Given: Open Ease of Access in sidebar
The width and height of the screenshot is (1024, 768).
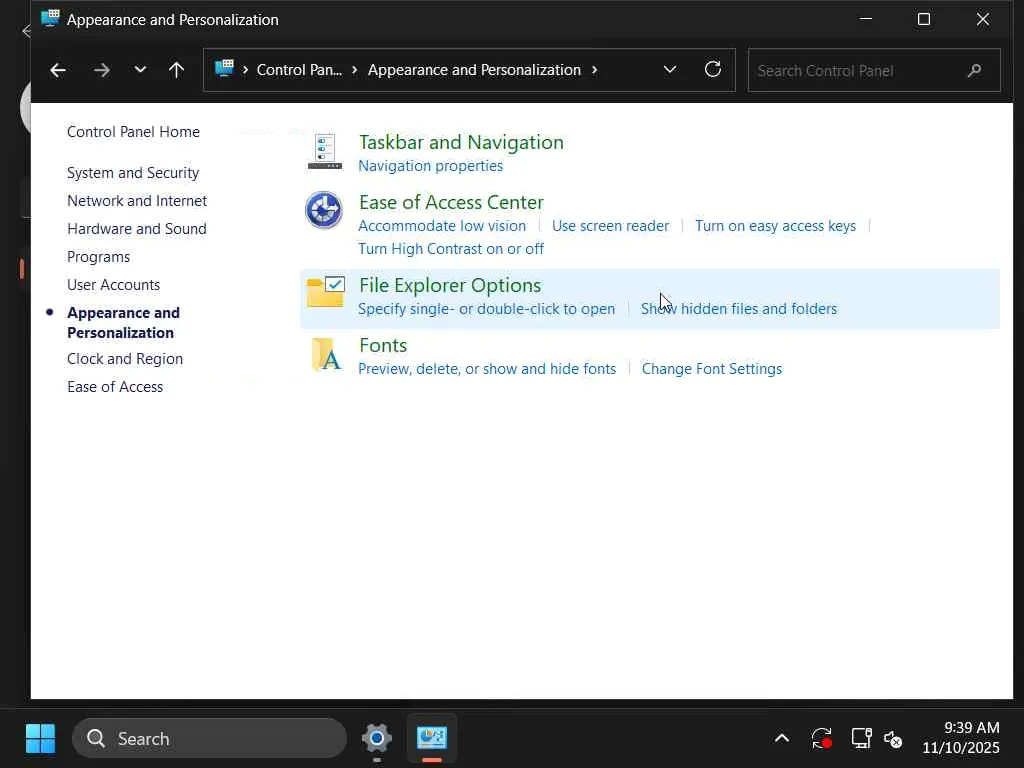Looking at the screenshot, I should click(115, 387).
